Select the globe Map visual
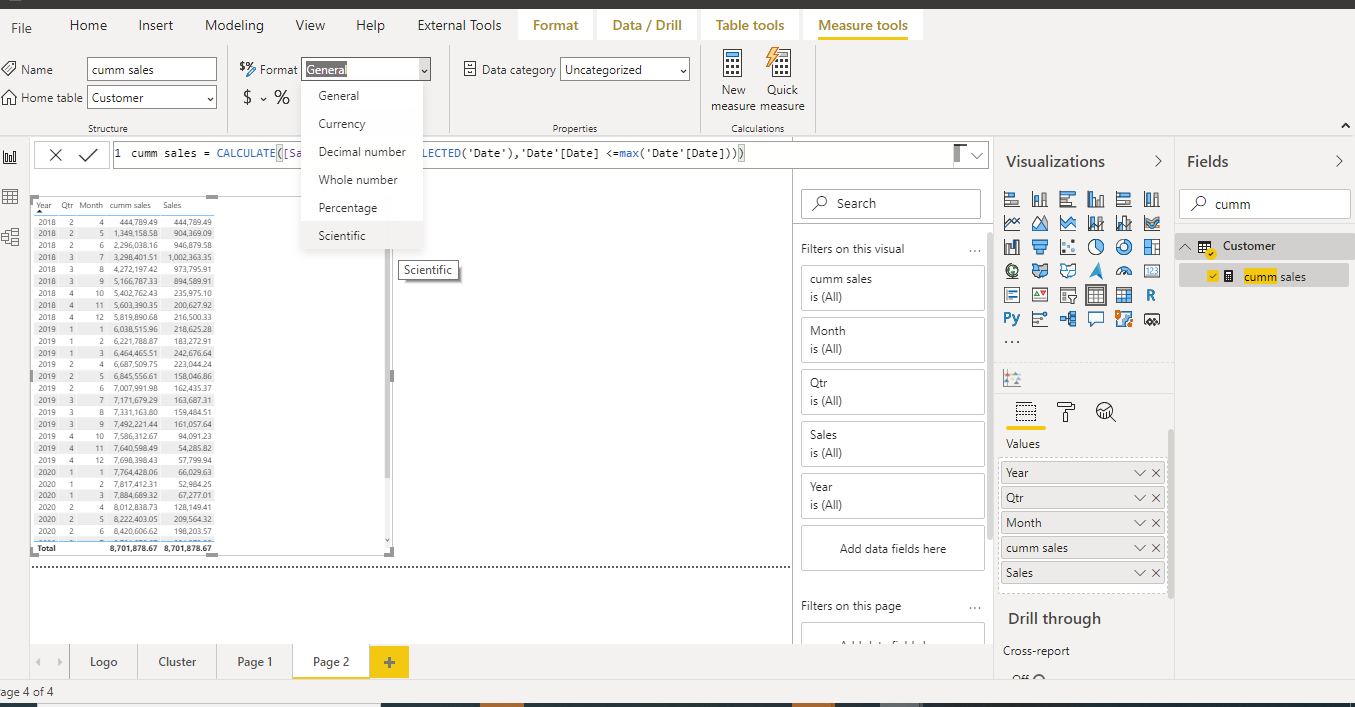Screen dimensions: 1355x707 point(1012,271)
